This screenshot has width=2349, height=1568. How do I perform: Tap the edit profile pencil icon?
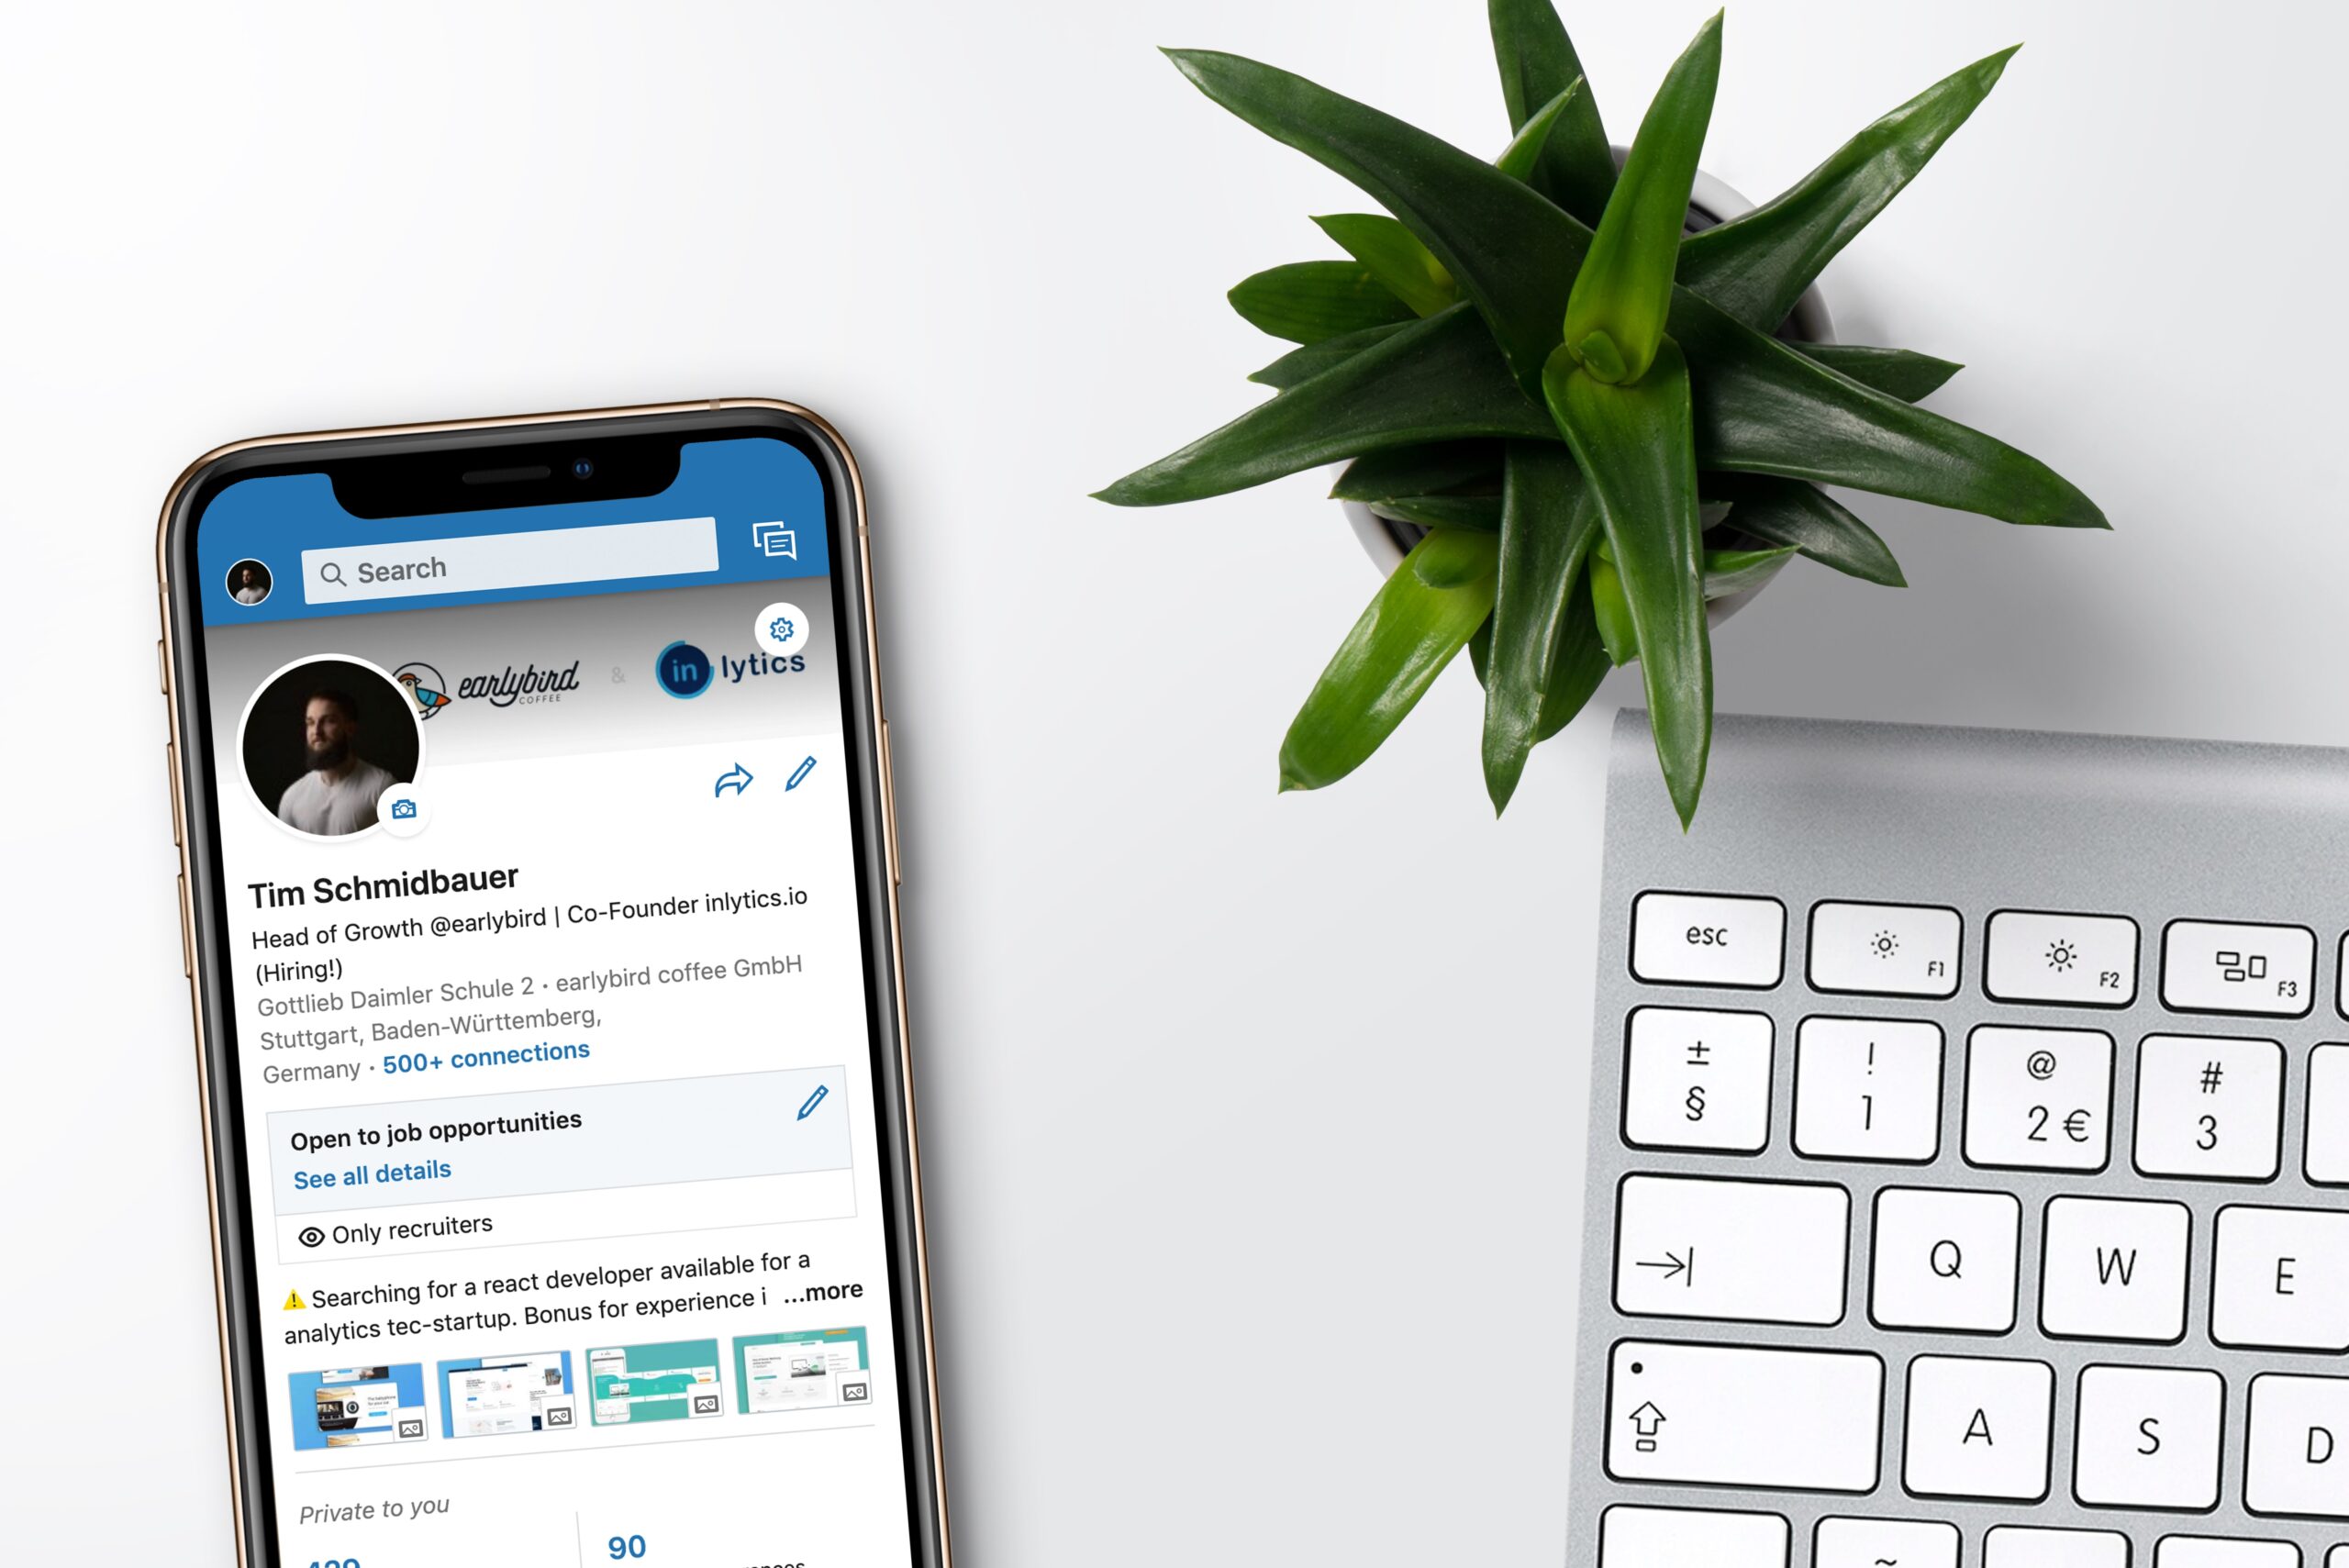pyautogui.click(x=800, y=775)
